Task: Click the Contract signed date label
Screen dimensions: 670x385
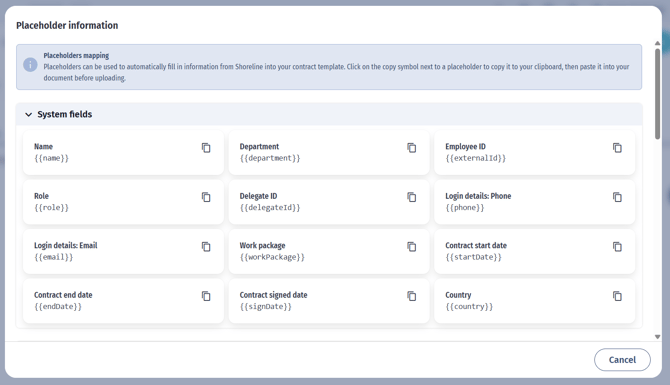Action: 273,295
